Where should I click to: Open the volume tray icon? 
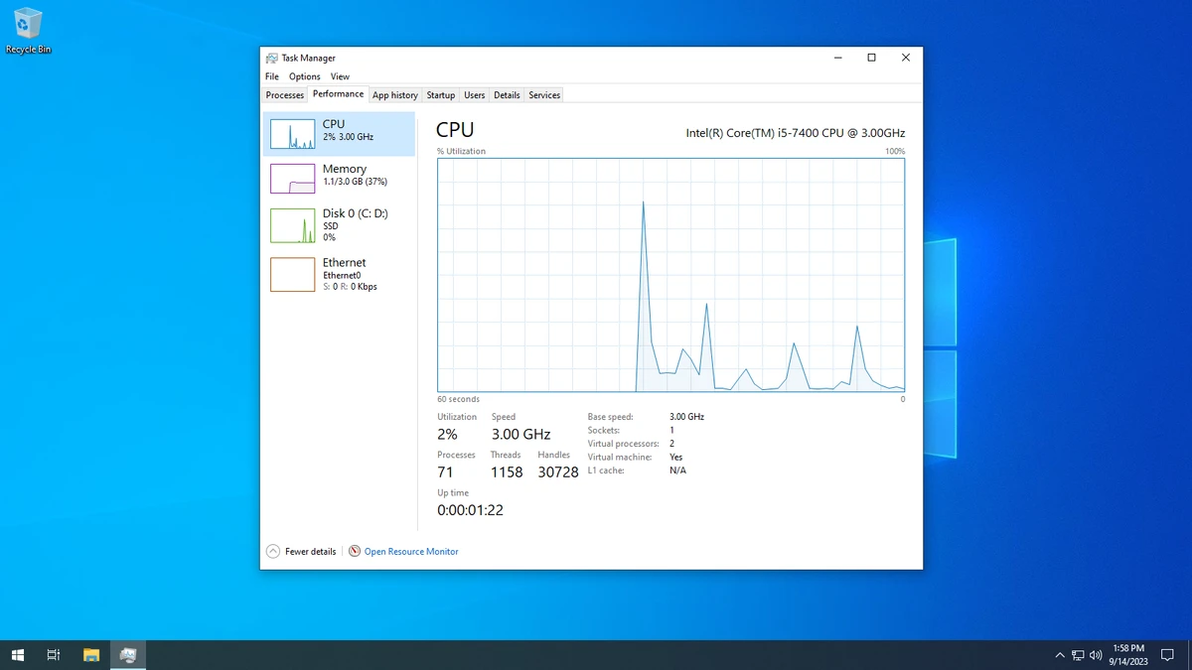tap(1095, 655)
